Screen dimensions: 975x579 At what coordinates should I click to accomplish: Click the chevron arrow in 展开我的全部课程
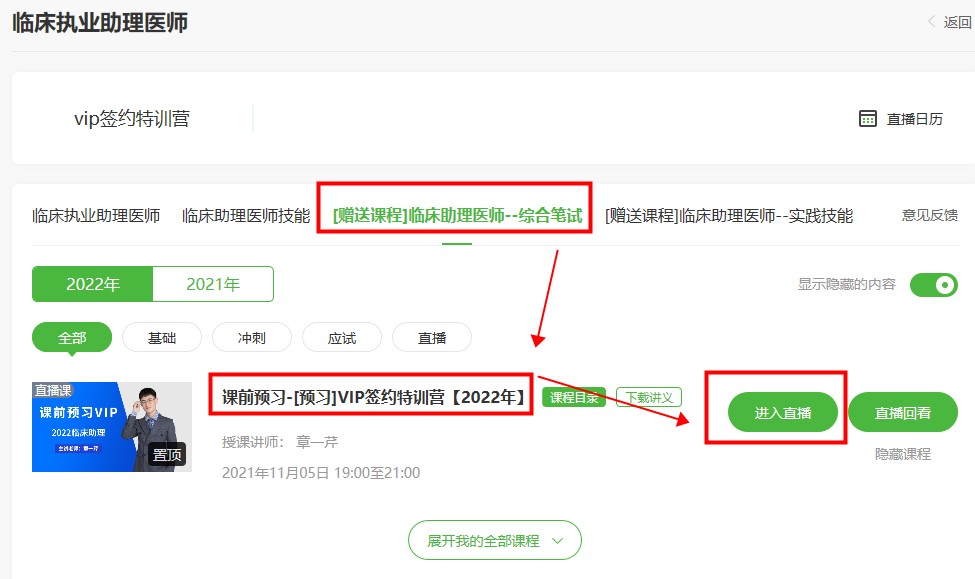click(x=557, y=541)
